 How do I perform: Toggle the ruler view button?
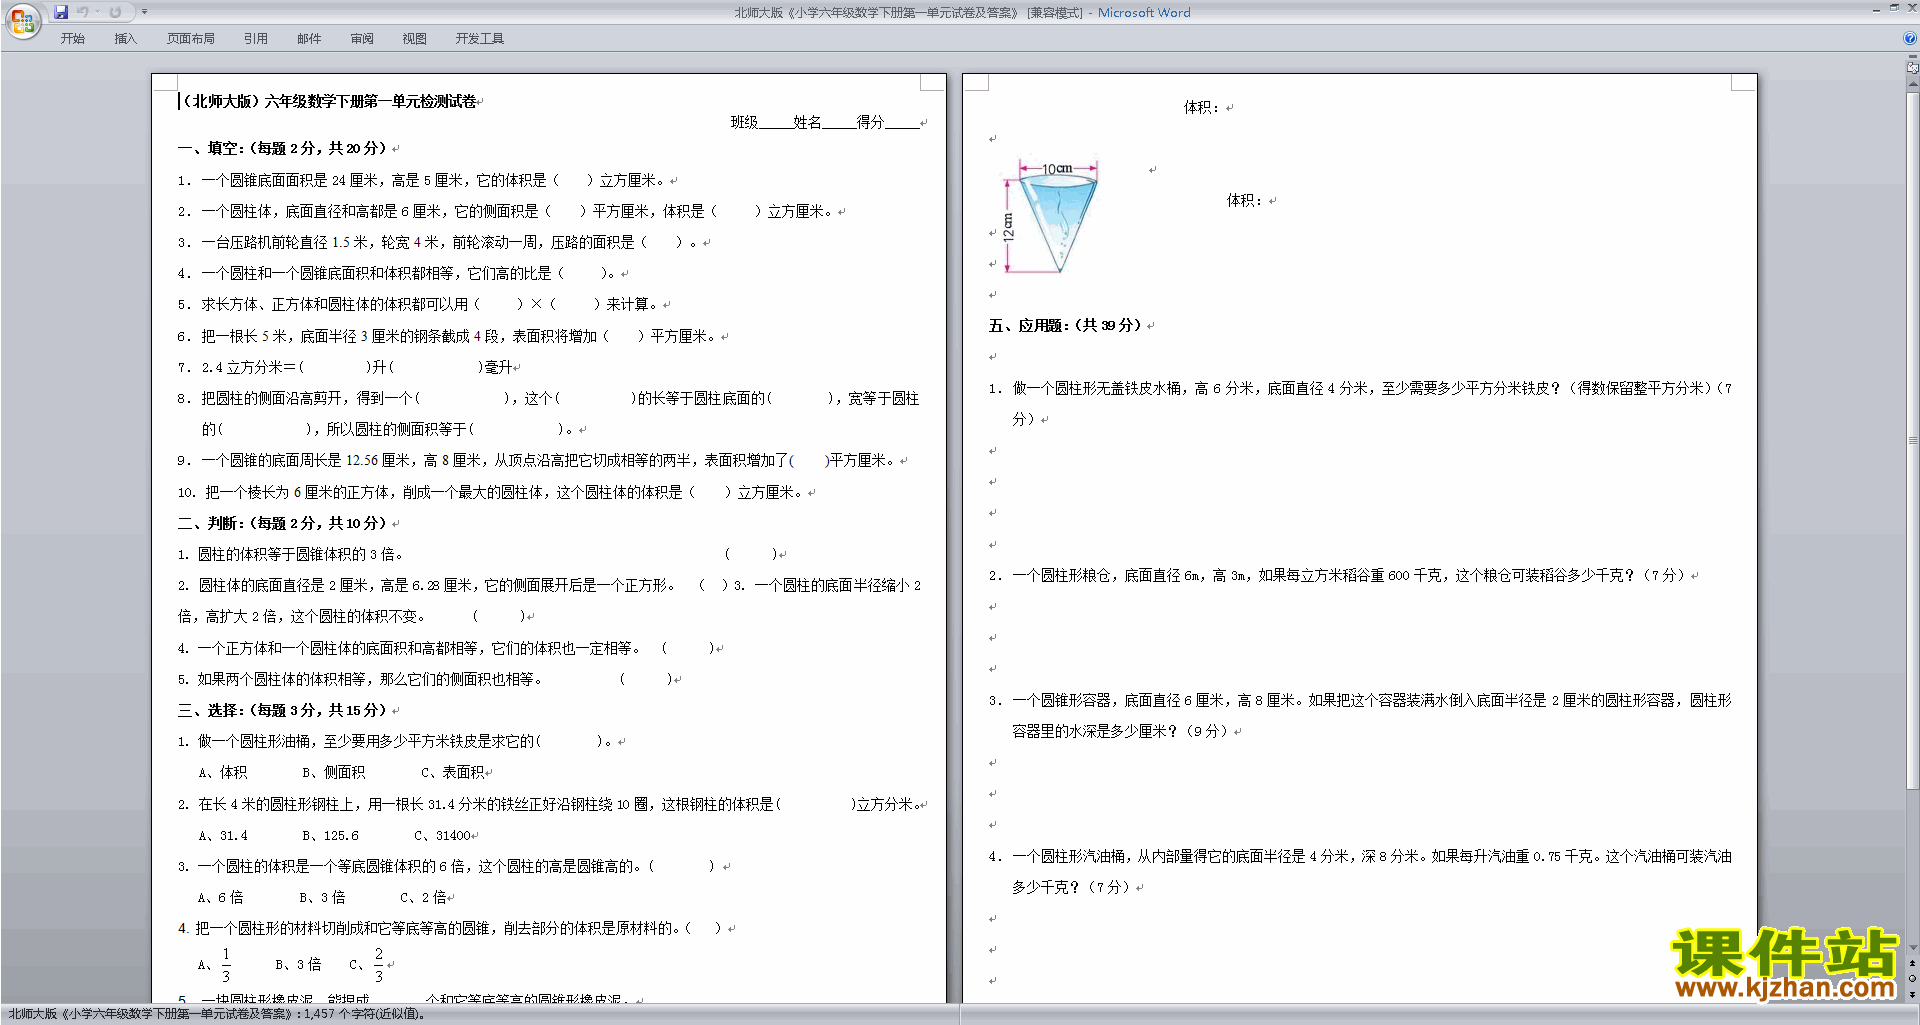coord(1912,68)
